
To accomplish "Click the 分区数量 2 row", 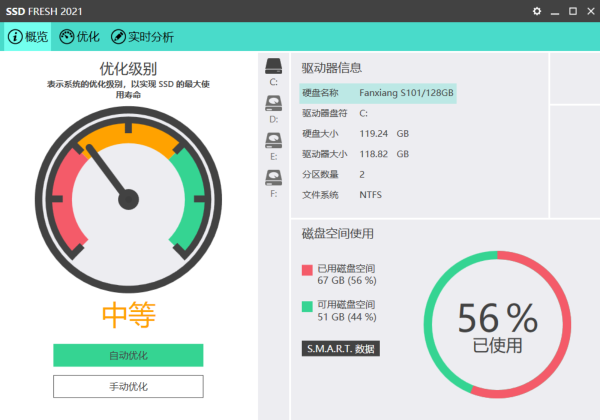I will point(333,174).
